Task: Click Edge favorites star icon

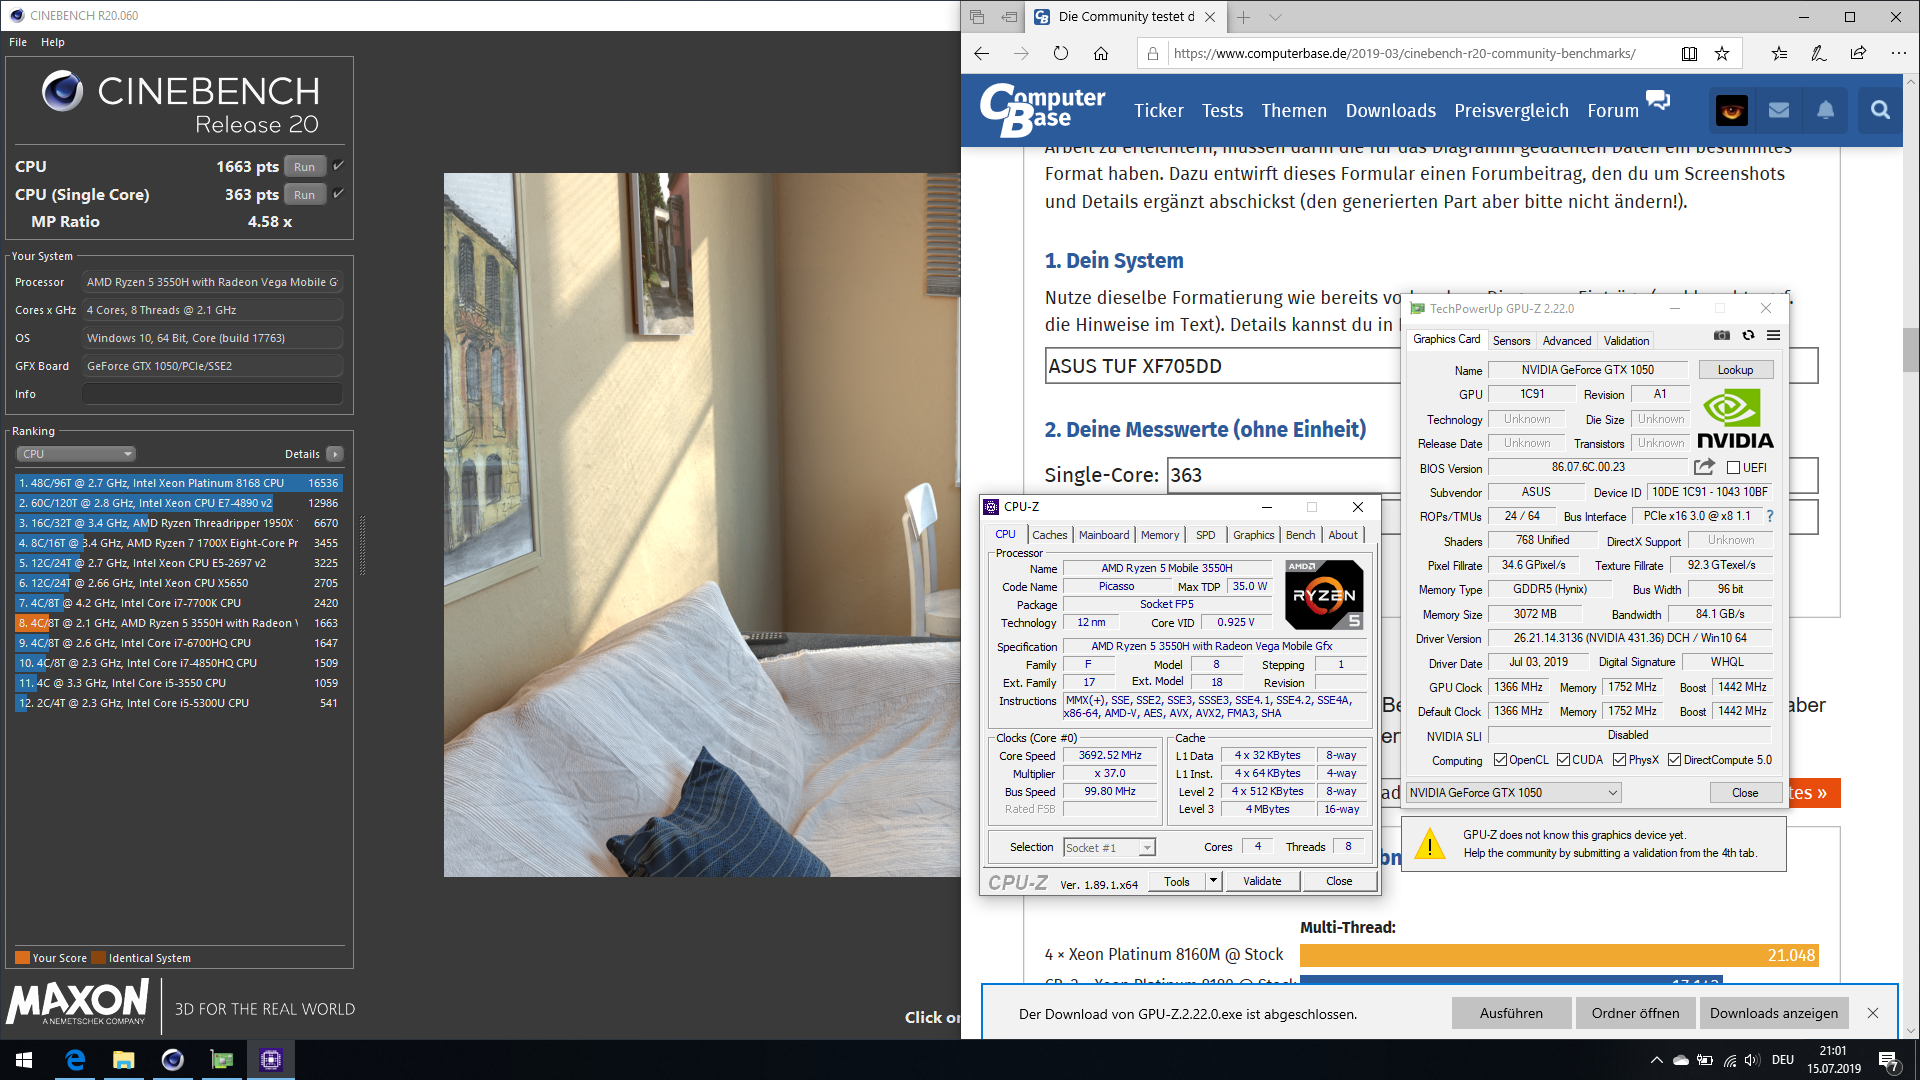Action: tap(1722, 54)
